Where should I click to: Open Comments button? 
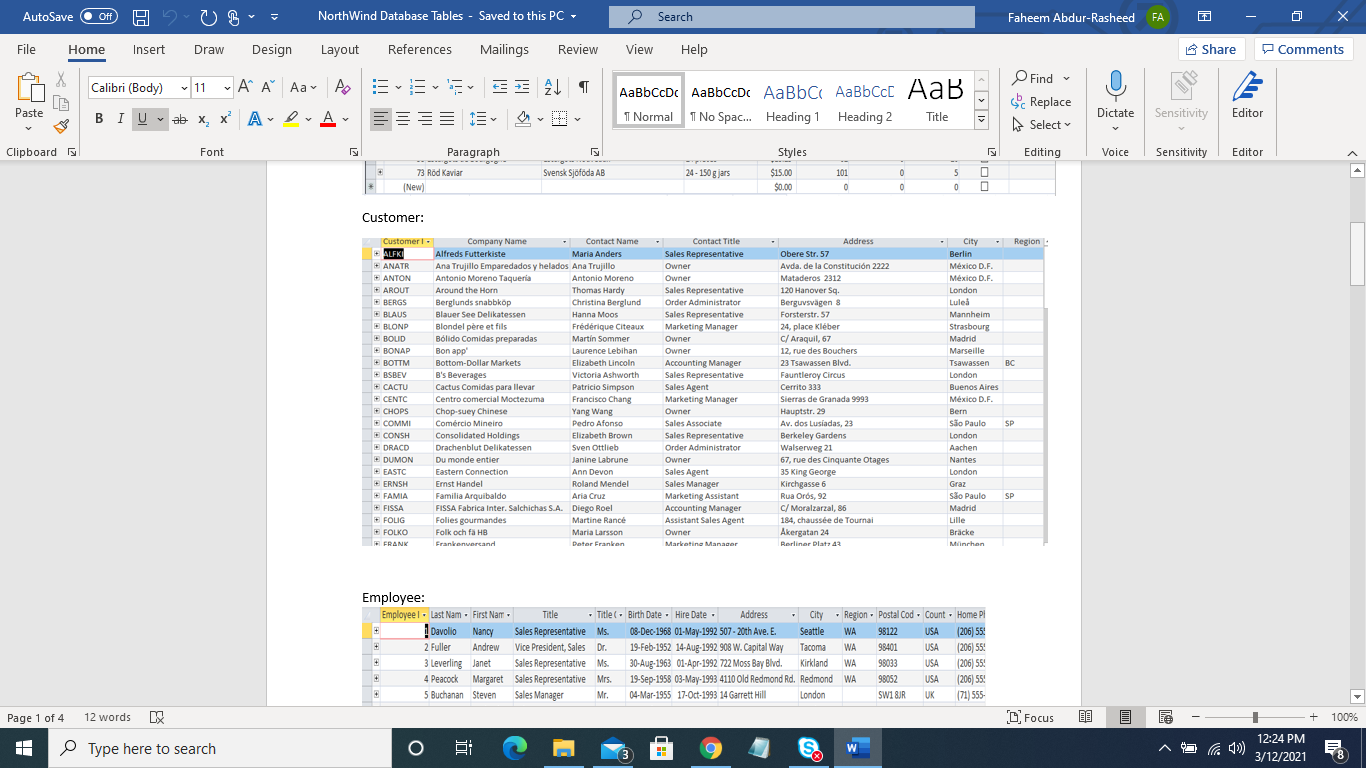pyautogui.click(x=1304, y=49)
